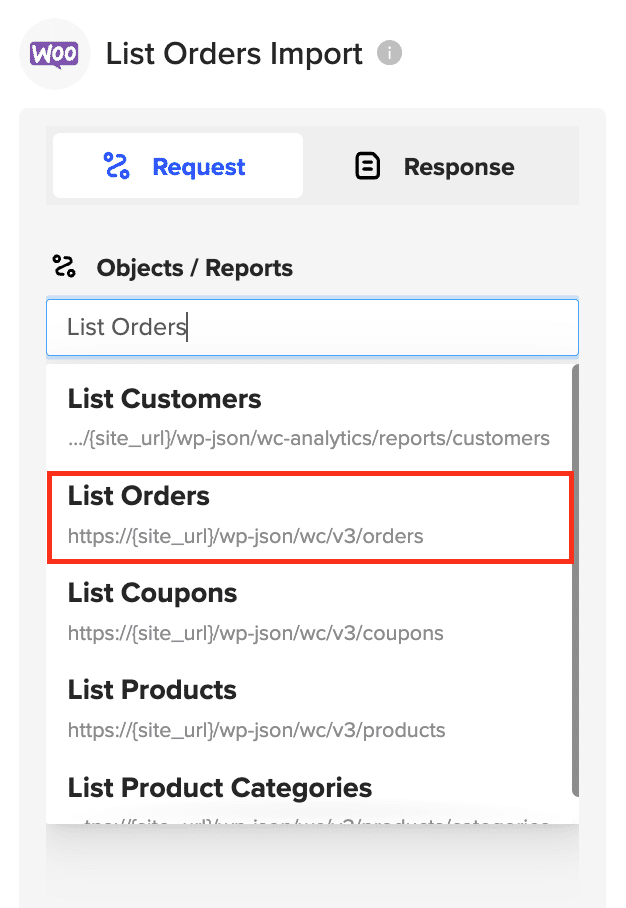
Task: Click the WooCommerce logo icon
Action: [x=54, y=54]
